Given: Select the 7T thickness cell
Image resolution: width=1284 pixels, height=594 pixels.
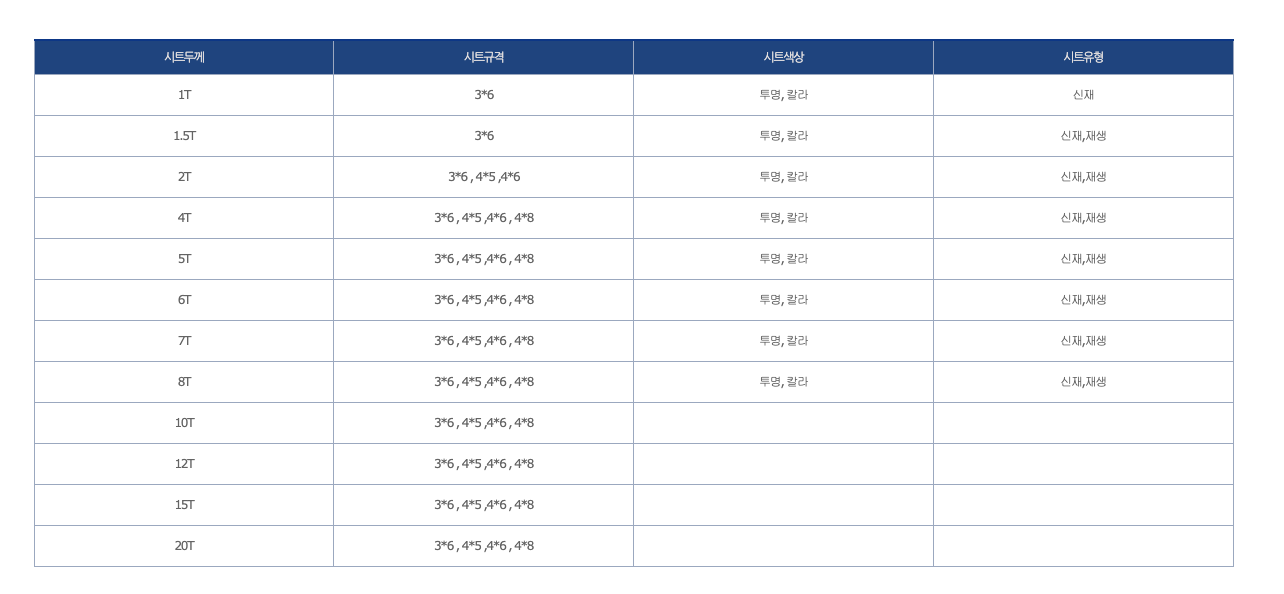Looking at the screenshot, I should coord(184,341).
